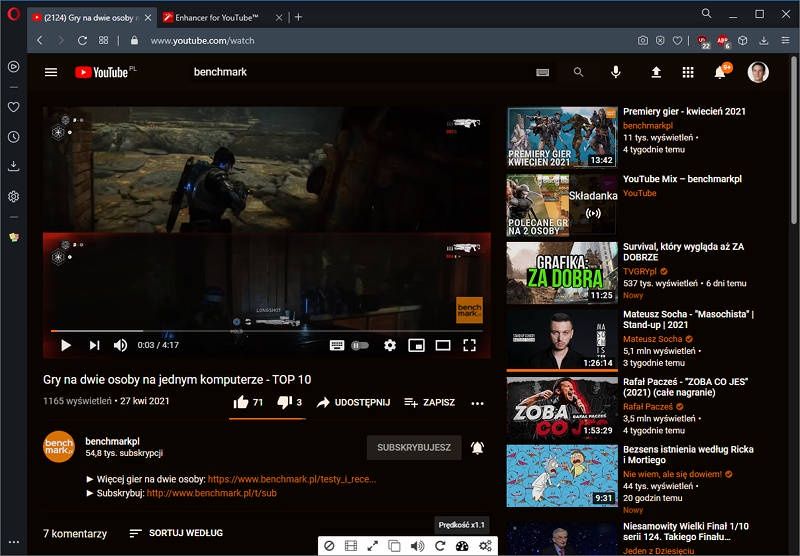Enable theater mode view

(x=443, y=345)
